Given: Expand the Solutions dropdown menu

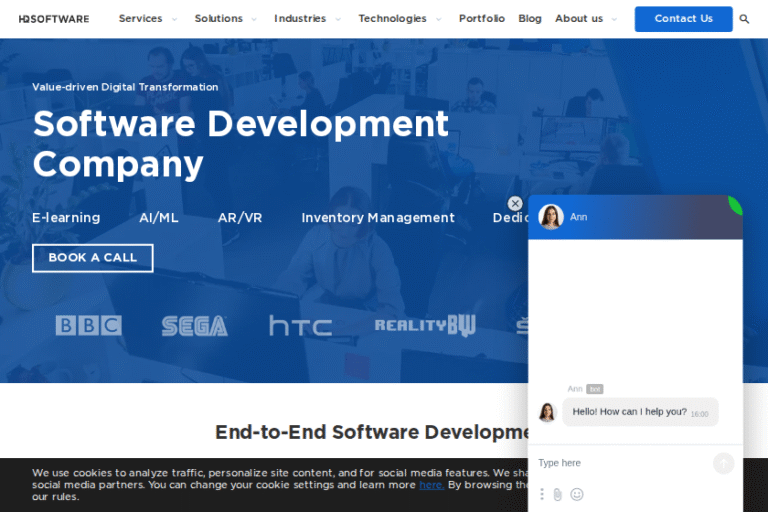Looking at the screenshot, I should point(225,19).
